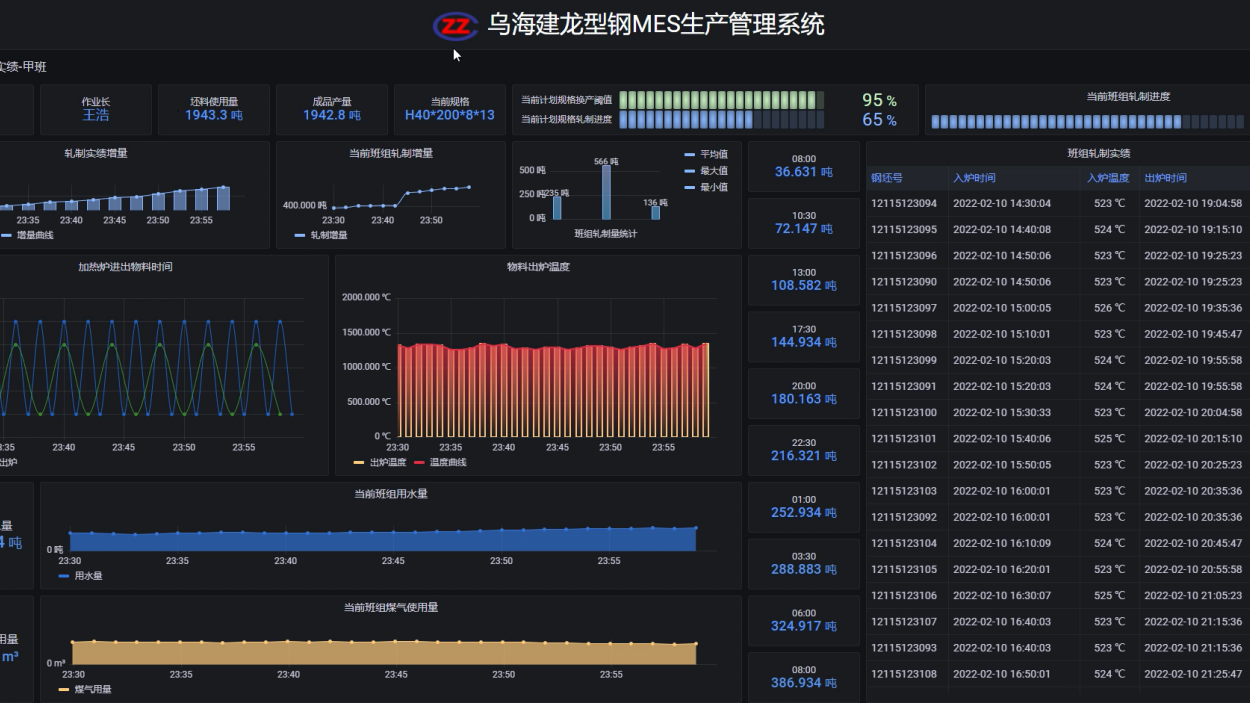Toggle the 最大值 legend entry
The image size is (1250, 703).
tap(713, 171)
